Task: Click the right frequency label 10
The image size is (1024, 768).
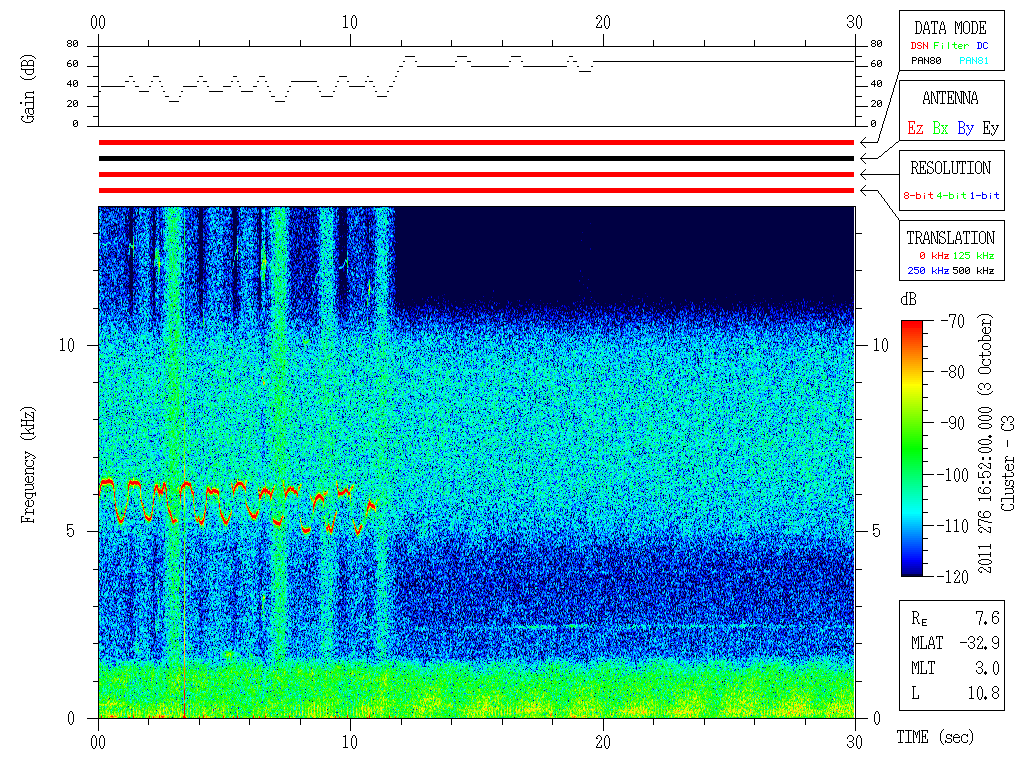Action: click(x=880, y=345)
